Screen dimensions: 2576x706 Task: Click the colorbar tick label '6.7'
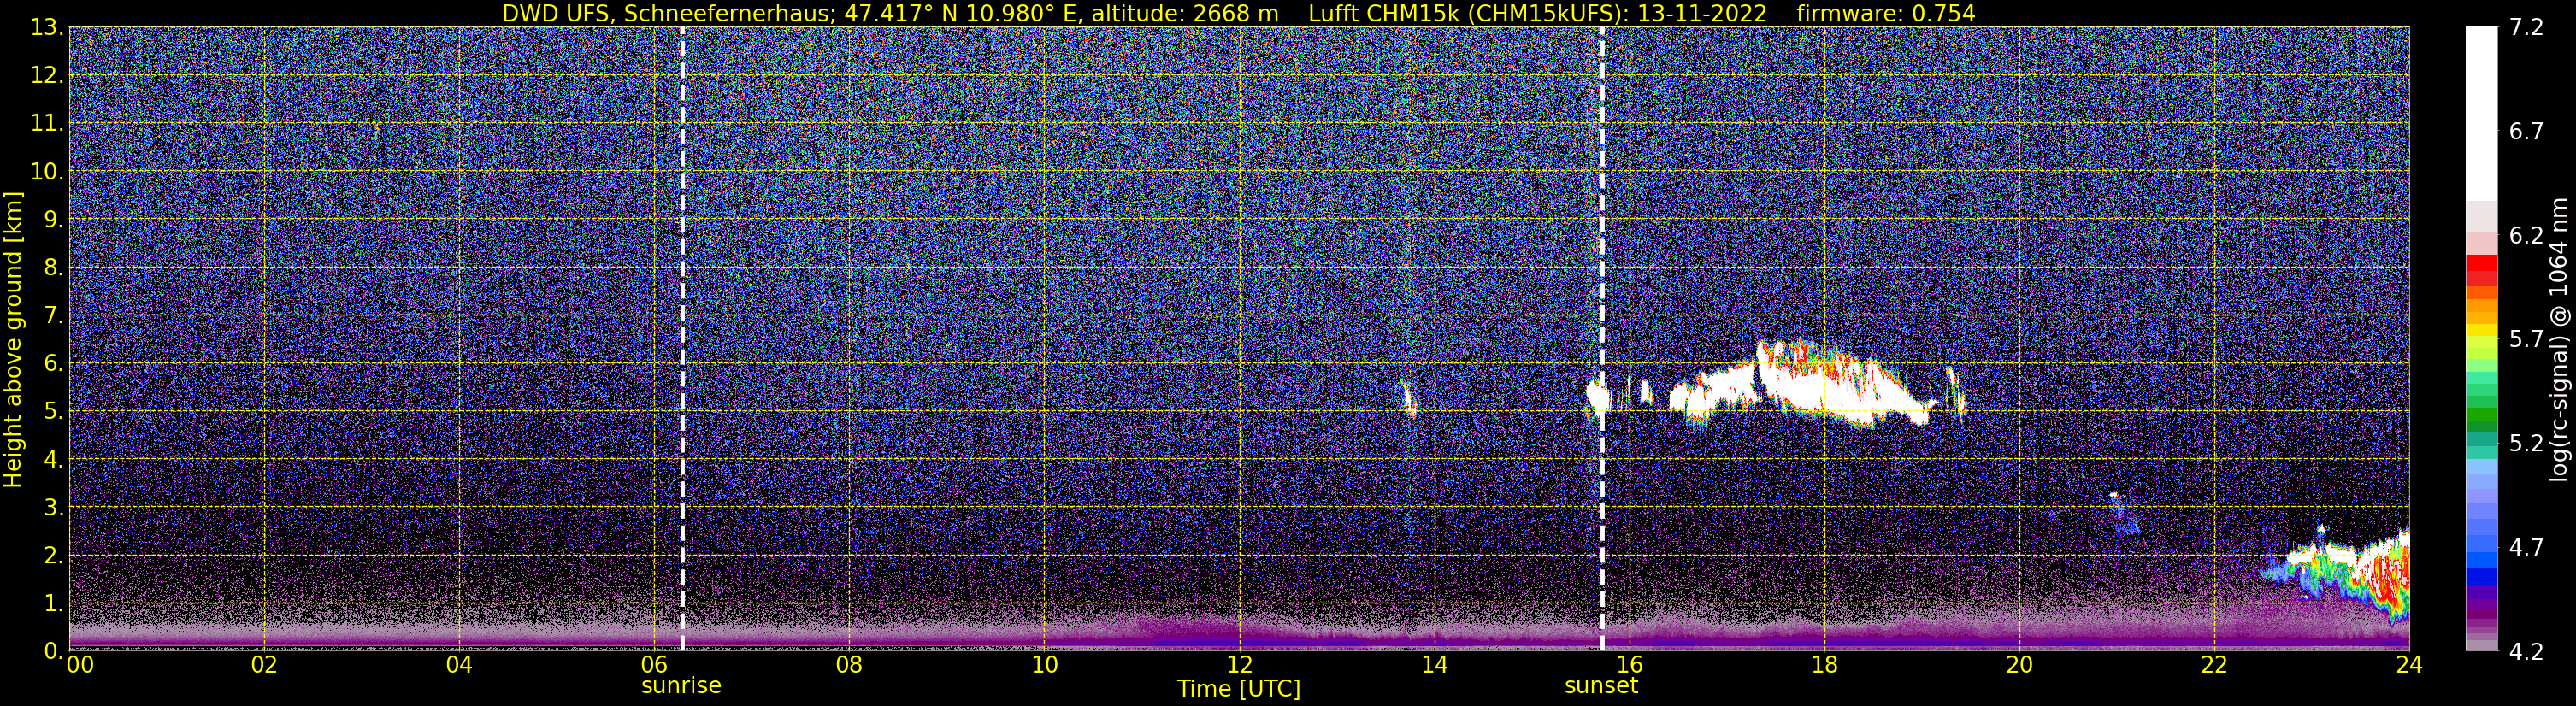click(2526, 132)
